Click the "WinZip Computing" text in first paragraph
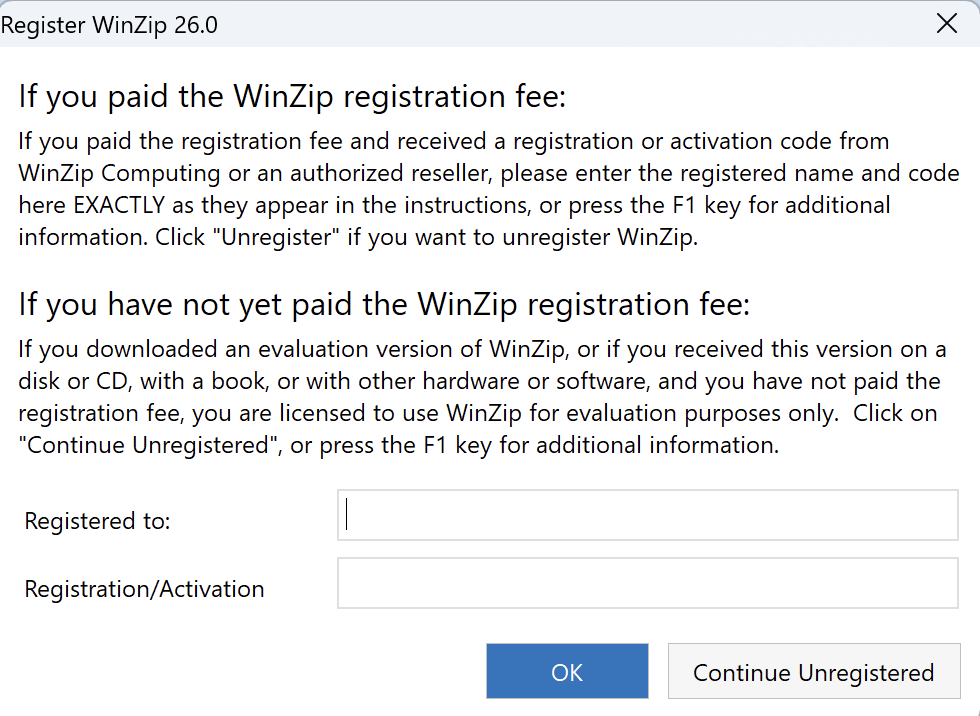 119,173
